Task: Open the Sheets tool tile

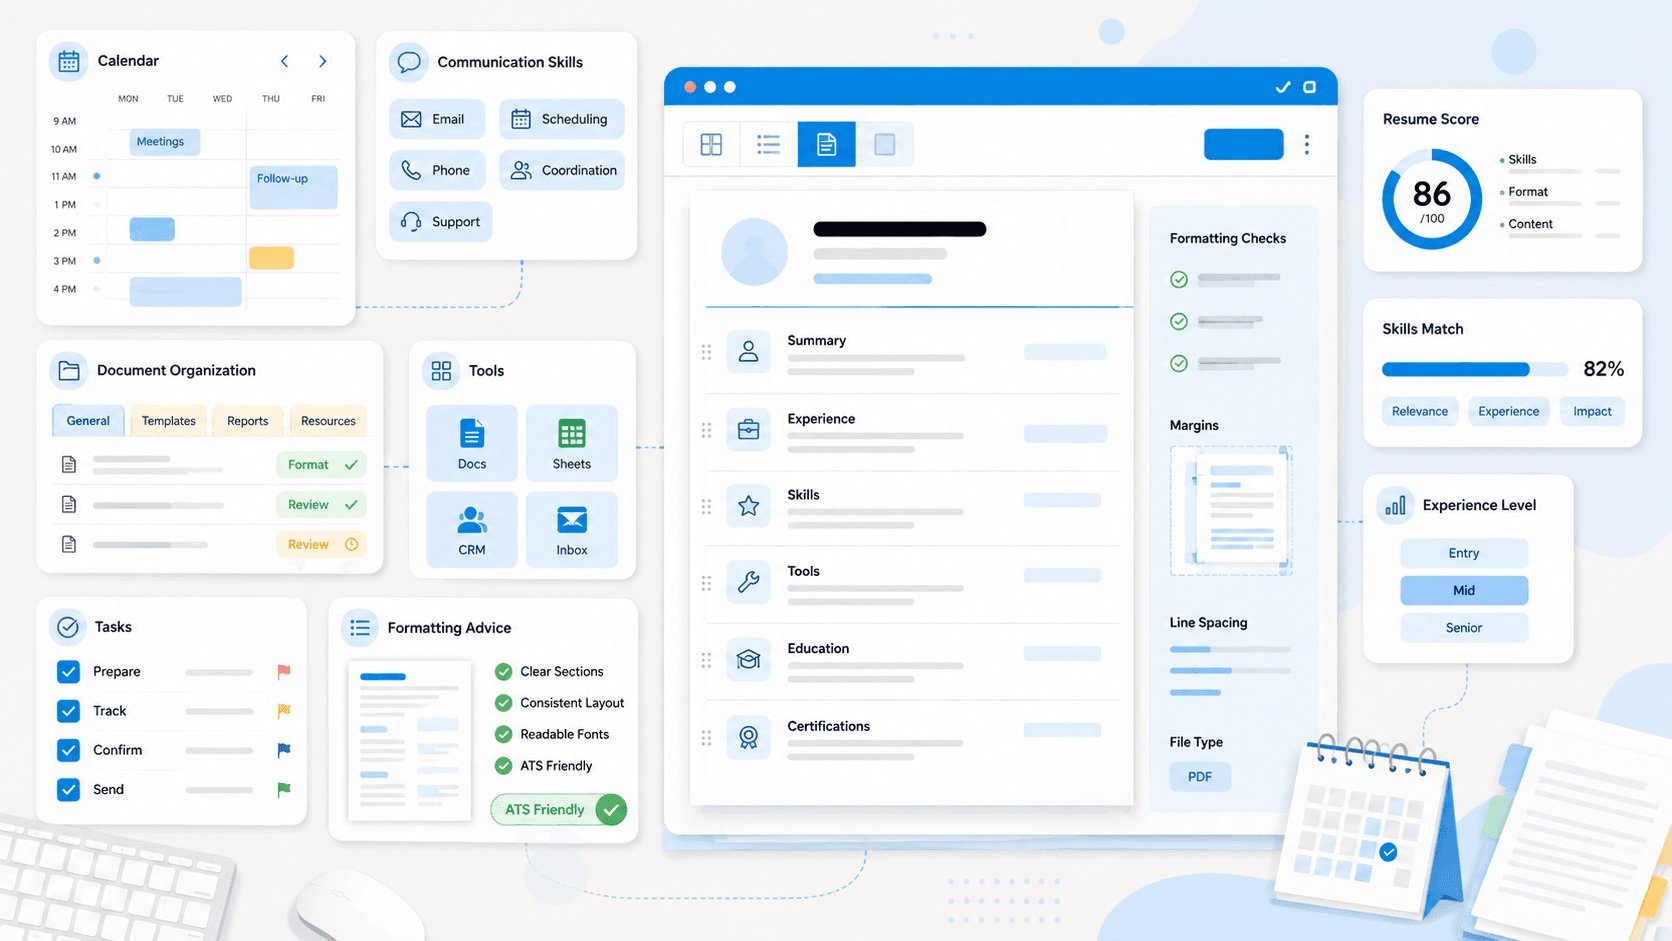Action: (x=572, y=443)
